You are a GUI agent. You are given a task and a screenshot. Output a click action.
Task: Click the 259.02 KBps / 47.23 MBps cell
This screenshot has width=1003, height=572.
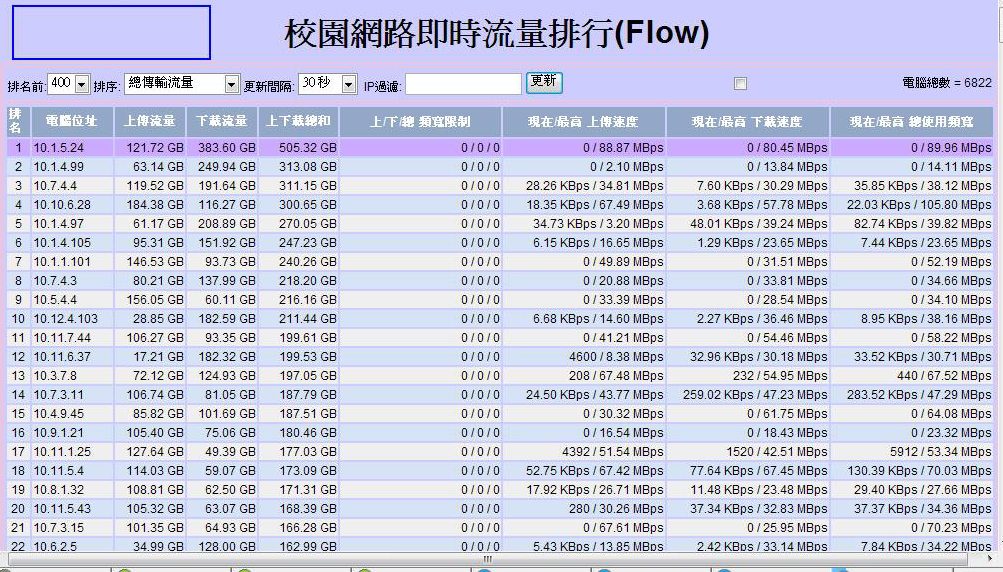pyautogui.click(x=748, y=395)
